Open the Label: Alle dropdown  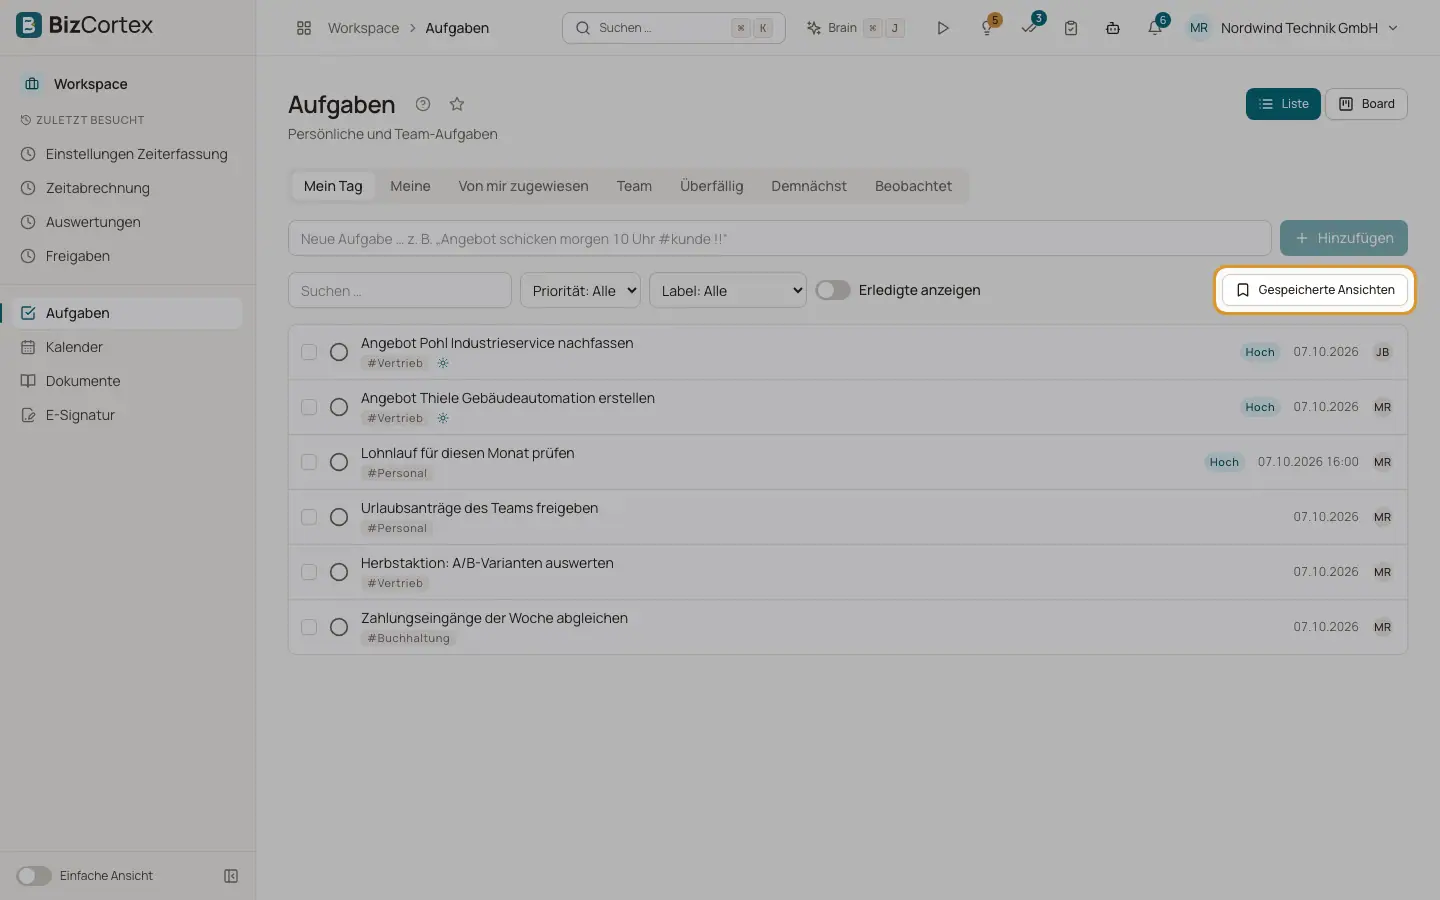coord(728,290)
